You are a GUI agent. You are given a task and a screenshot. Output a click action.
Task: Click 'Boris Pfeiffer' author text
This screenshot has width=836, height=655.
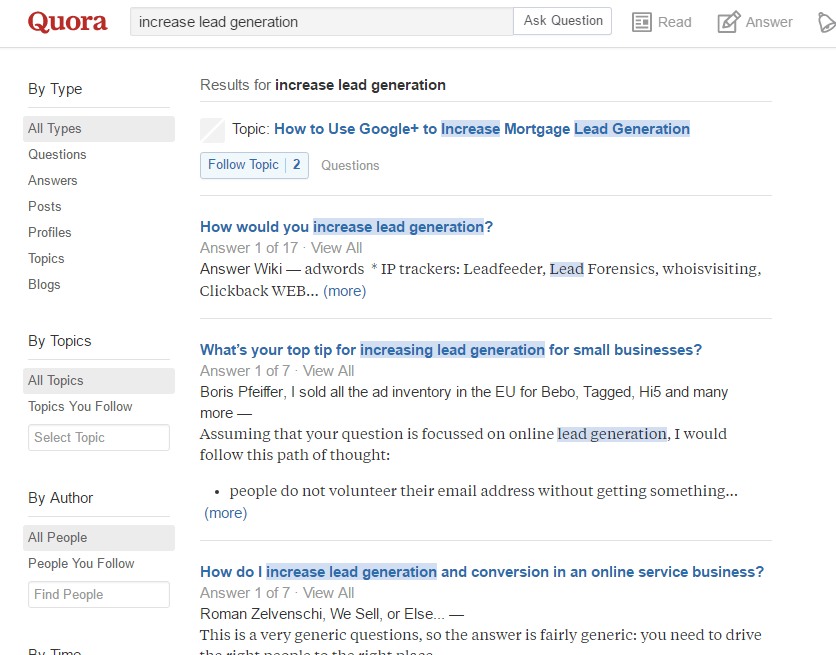[242, 392]
